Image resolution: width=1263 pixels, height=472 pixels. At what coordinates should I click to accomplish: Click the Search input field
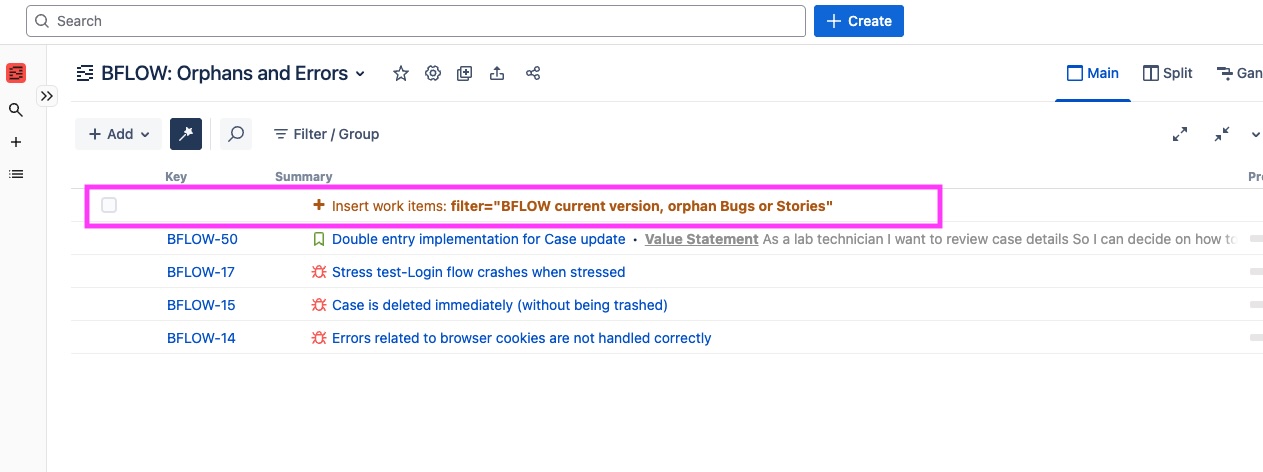click(415, 21)
